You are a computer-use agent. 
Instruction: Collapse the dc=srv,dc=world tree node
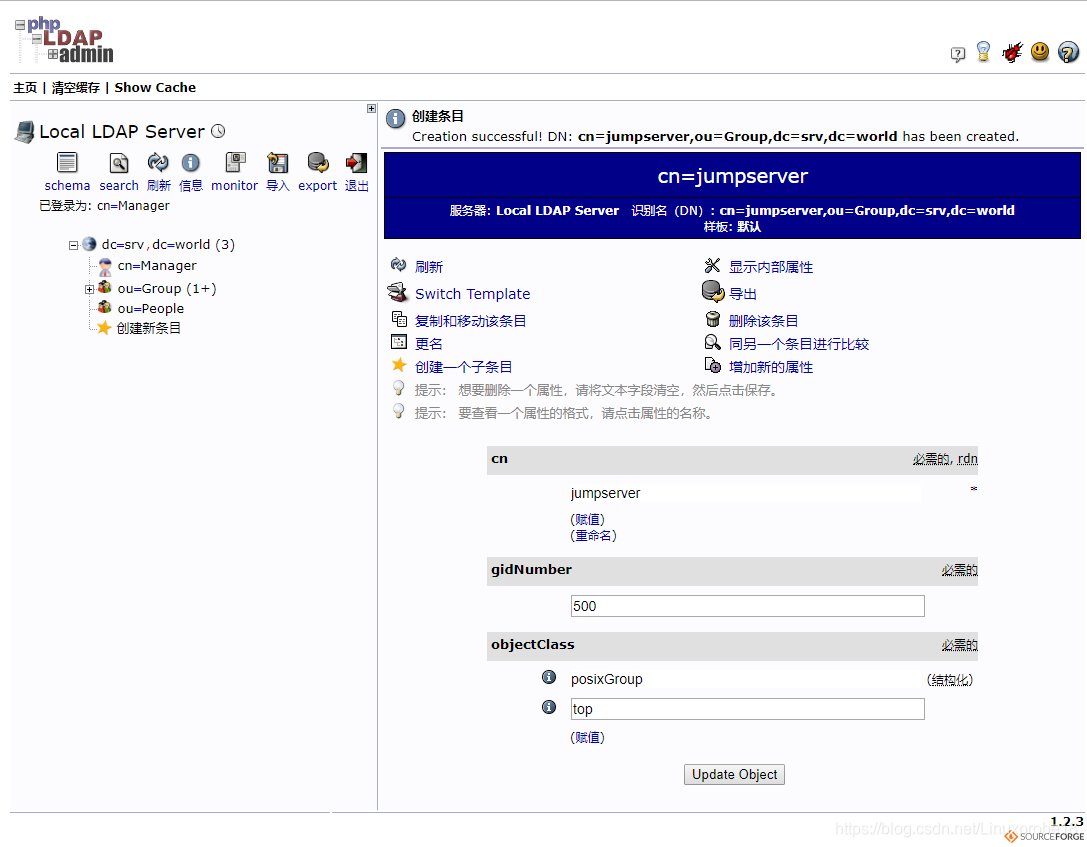[x=73, y=245]
